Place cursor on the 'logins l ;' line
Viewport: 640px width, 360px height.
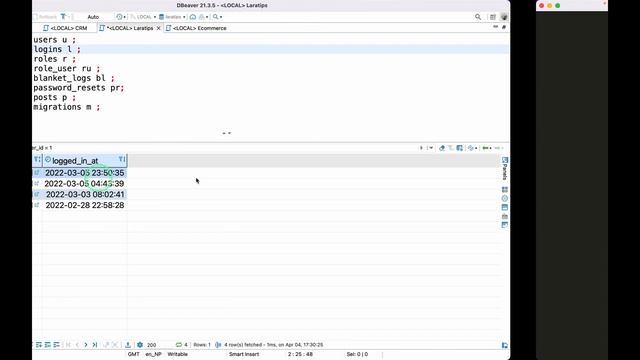point(57,49)
